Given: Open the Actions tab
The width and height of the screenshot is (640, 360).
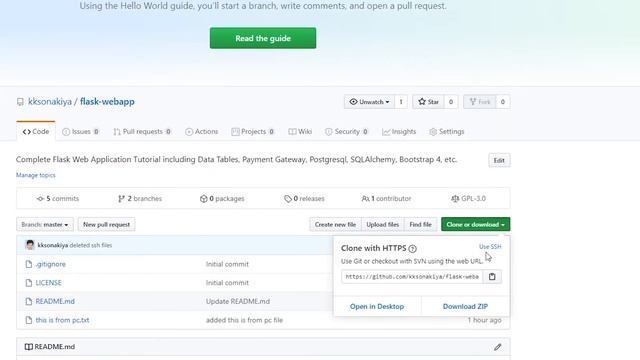Looking at the screenshot, I should tap(201, 131).
